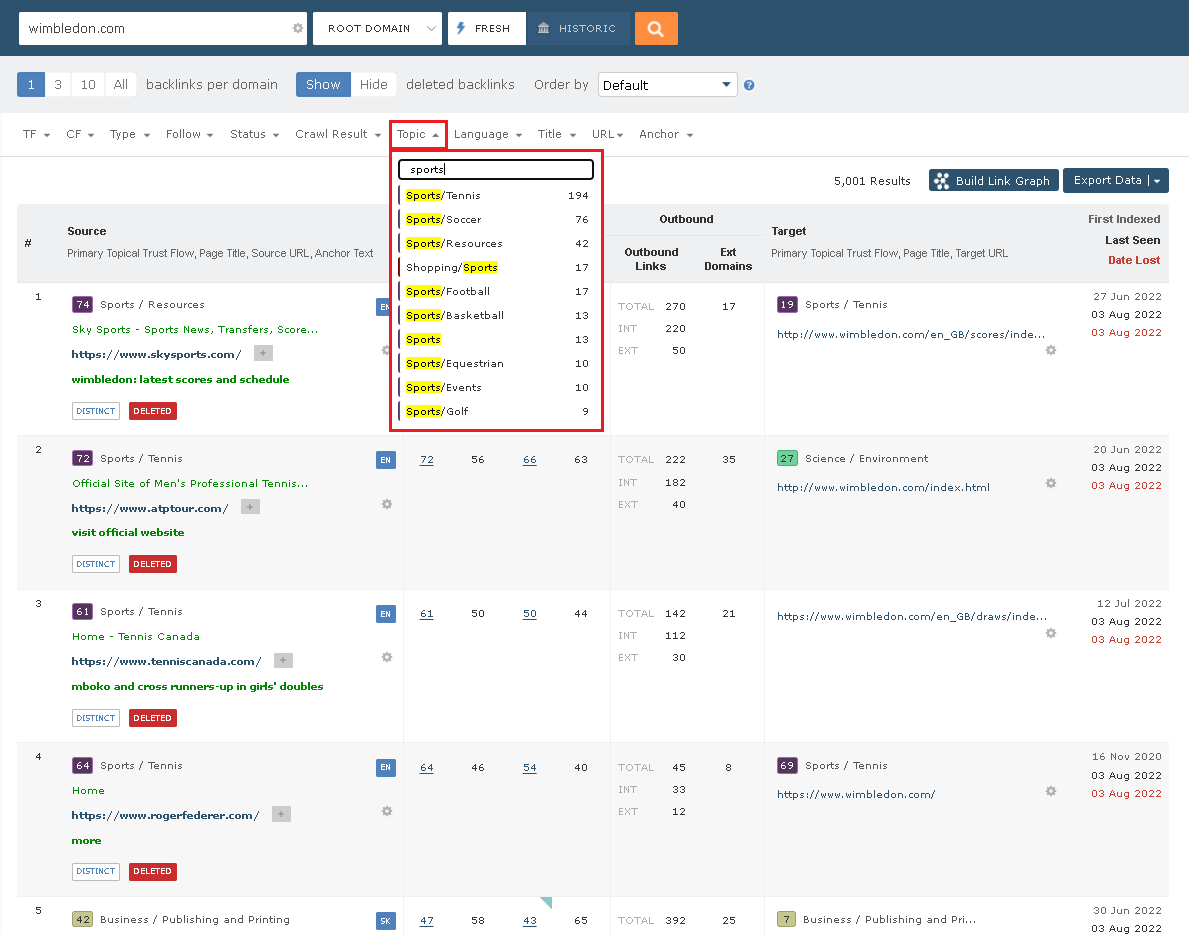The width and height of the screenshot is (1189, 935).
Task: Click the sports topic search input field
Action: [495, 169]
